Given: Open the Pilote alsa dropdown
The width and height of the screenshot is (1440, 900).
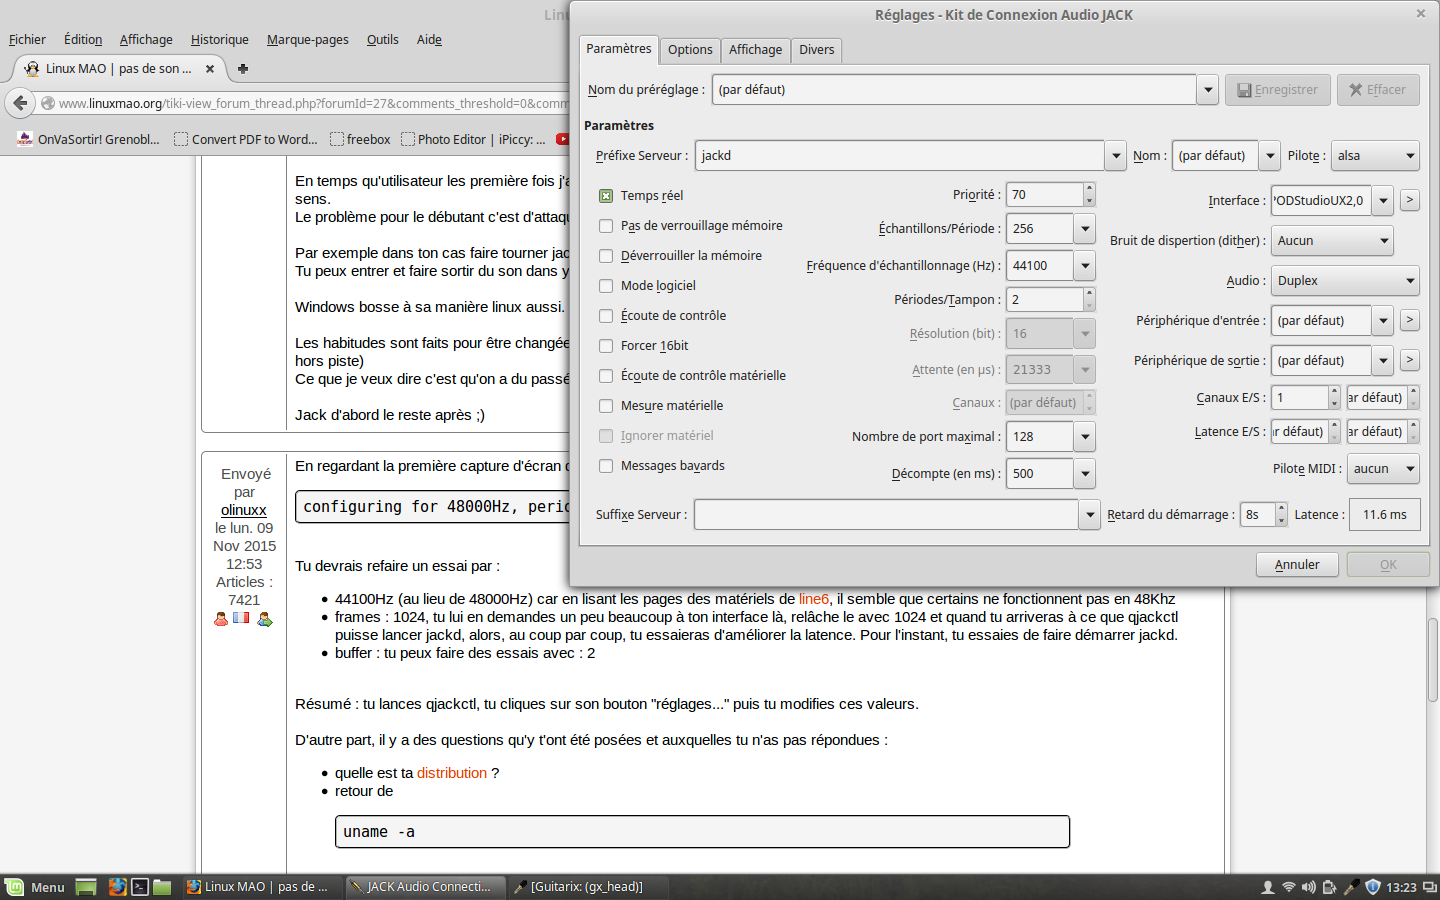Looking at the screenshot, I should point(1376,156).
